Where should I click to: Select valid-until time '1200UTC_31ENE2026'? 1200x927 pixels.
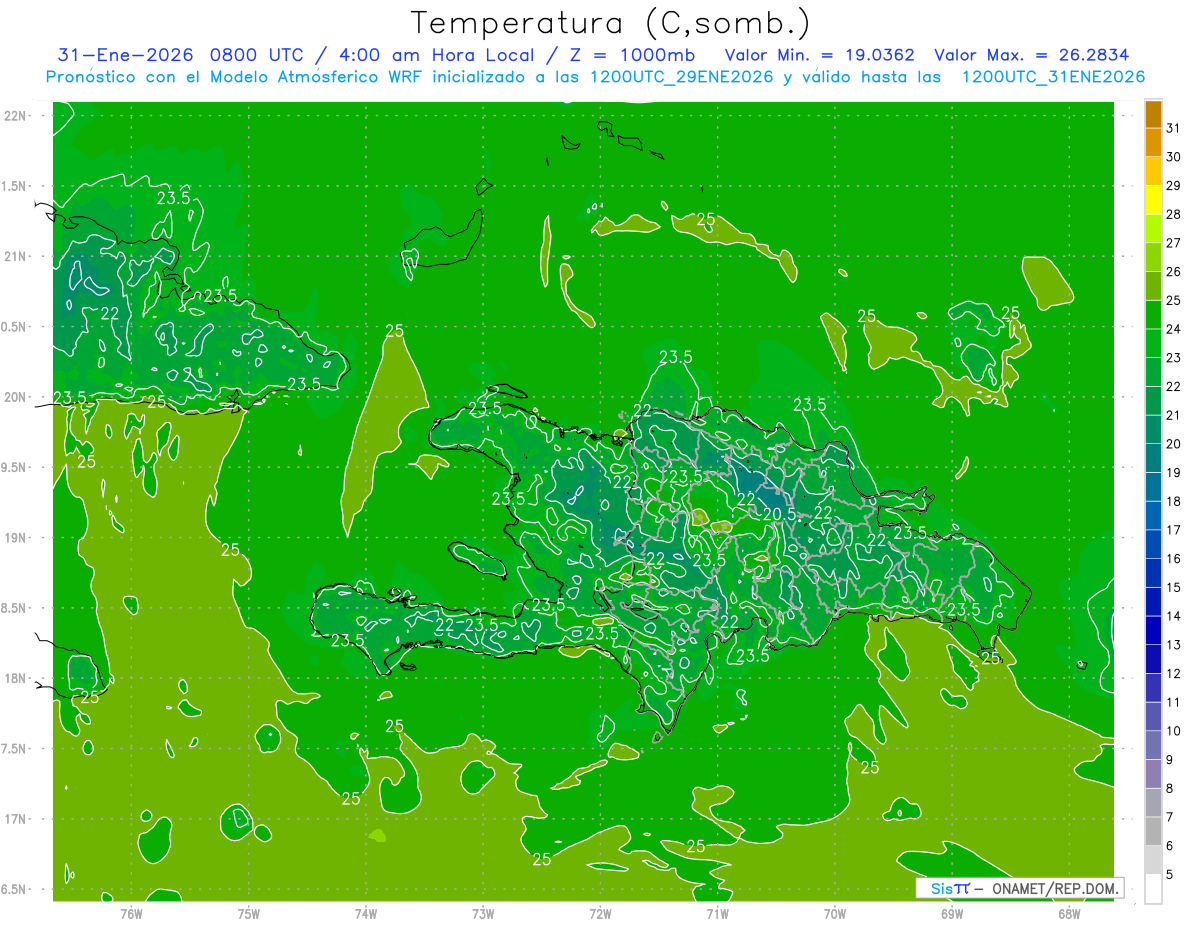point(1053,77)
